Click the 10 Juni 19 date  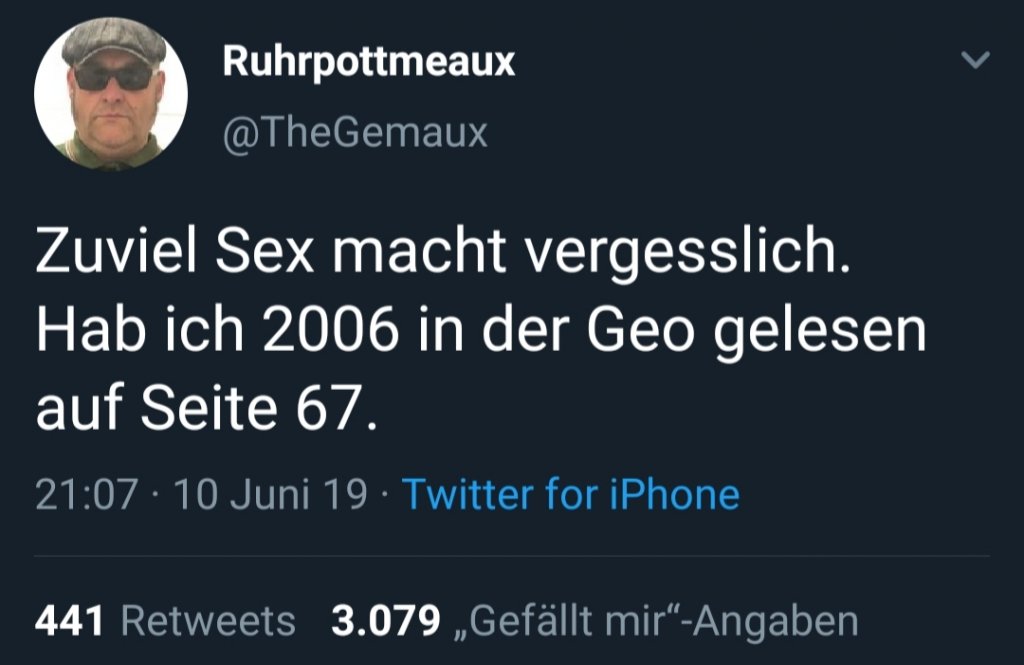click(x=270, y=494)
